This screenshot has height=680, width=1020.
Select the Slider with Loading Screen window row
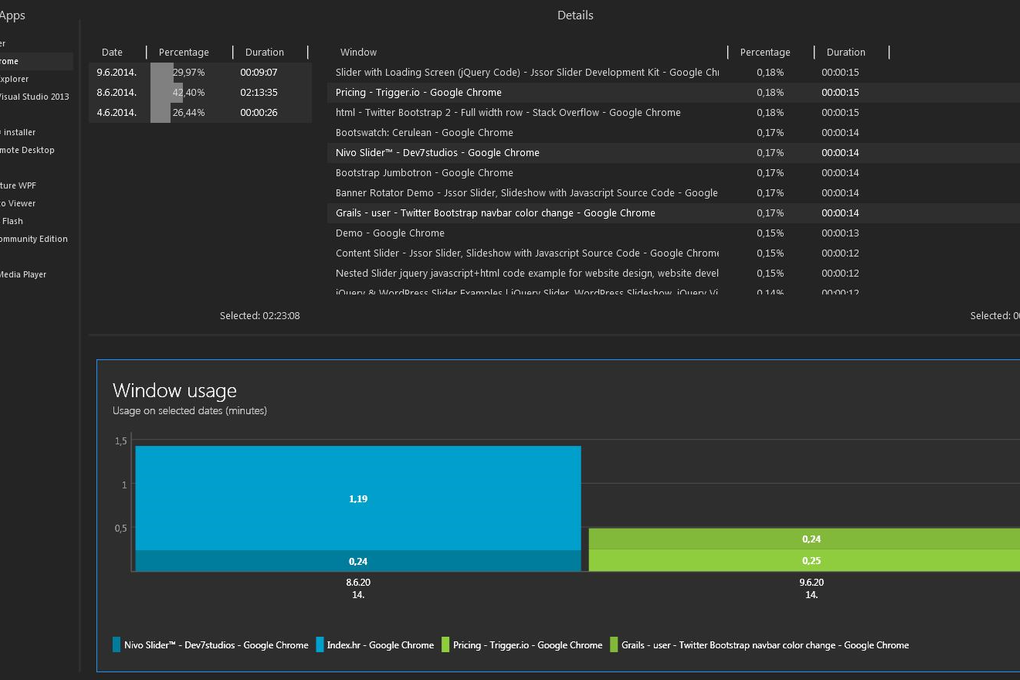tap(673, 72)
